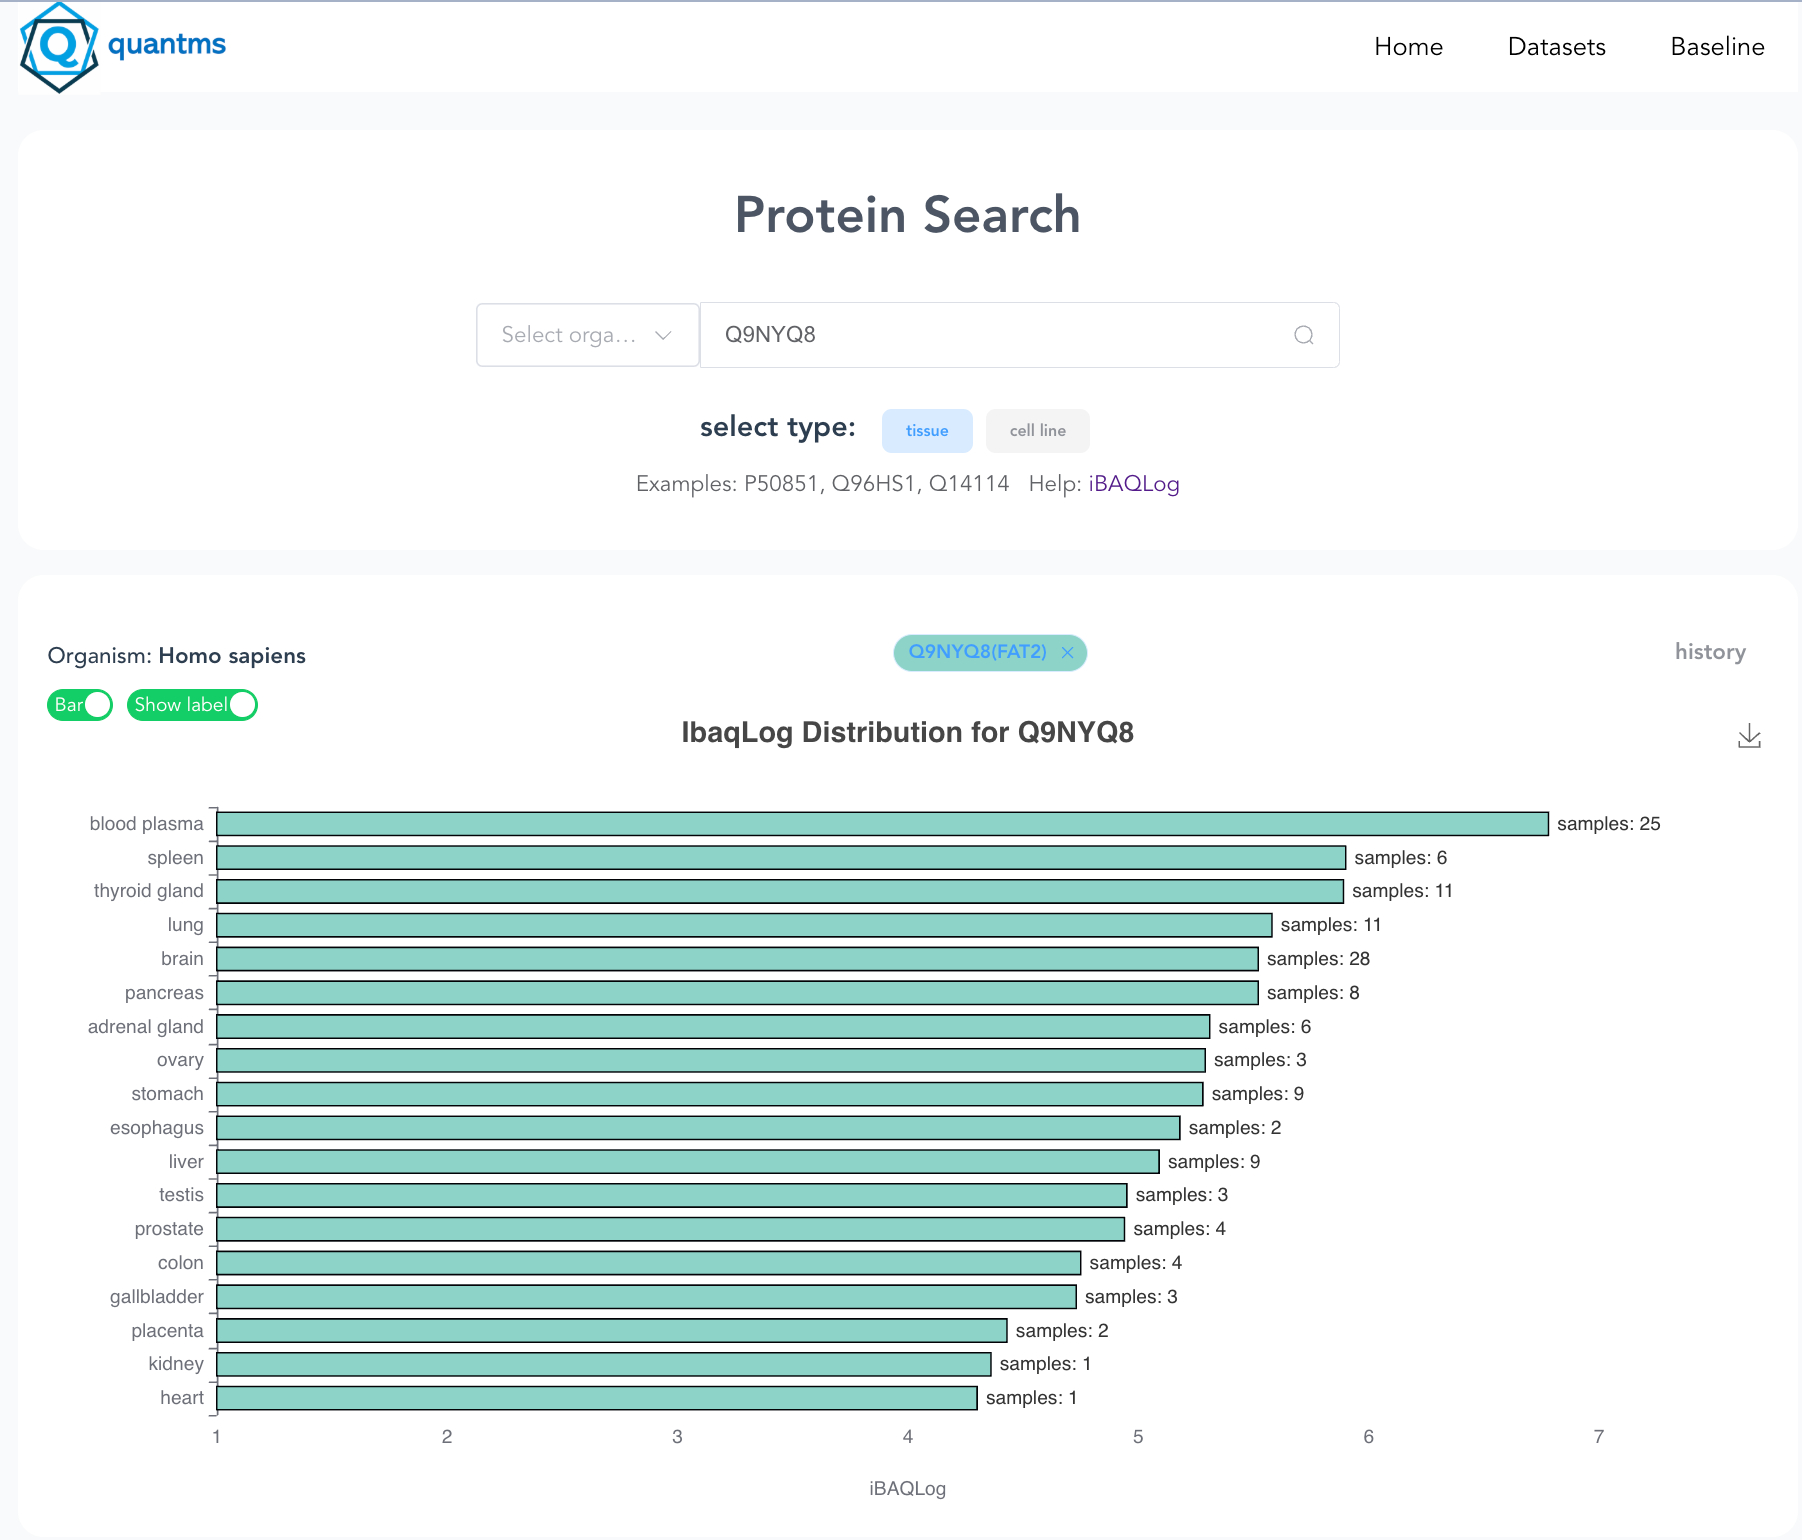Click the search magnifier icon
This screenshot has height=1540, width=1802.
coord(1303,335)
